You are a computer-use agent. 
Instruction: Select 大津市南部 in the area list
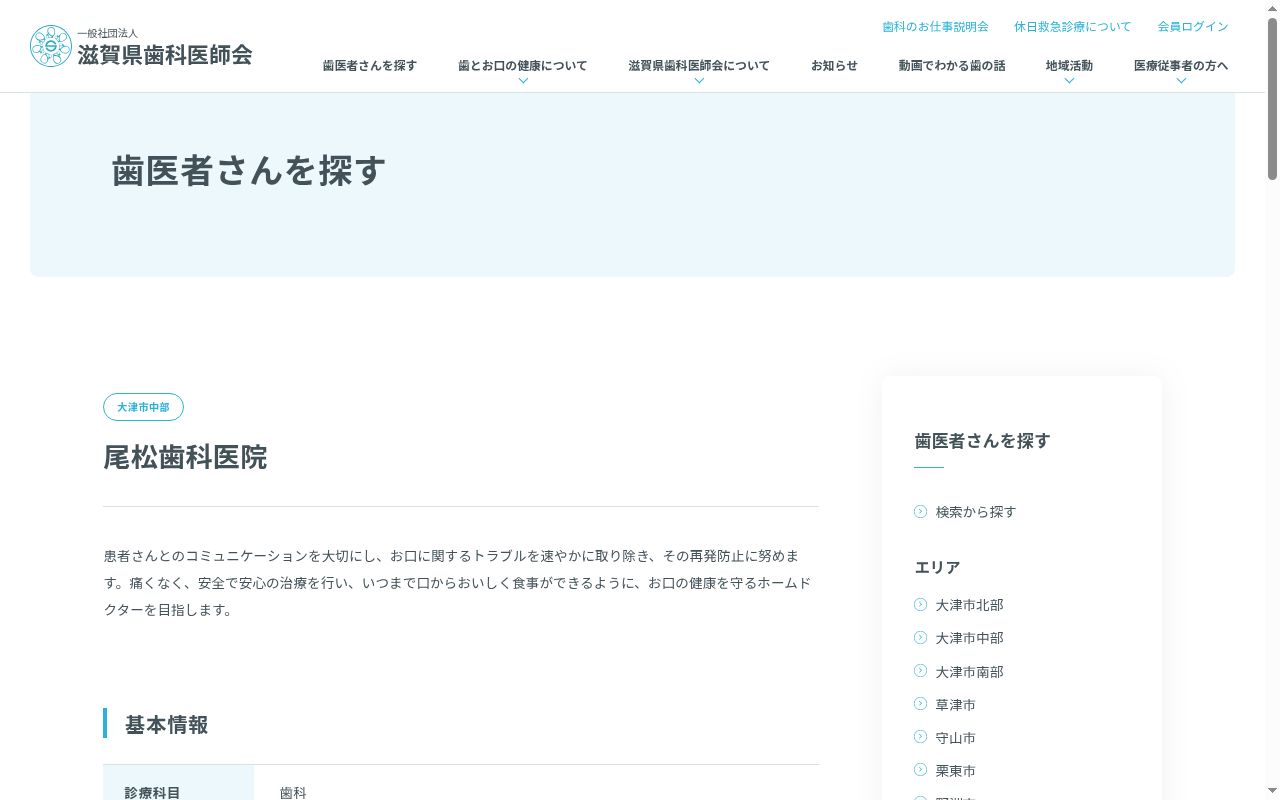970,672
